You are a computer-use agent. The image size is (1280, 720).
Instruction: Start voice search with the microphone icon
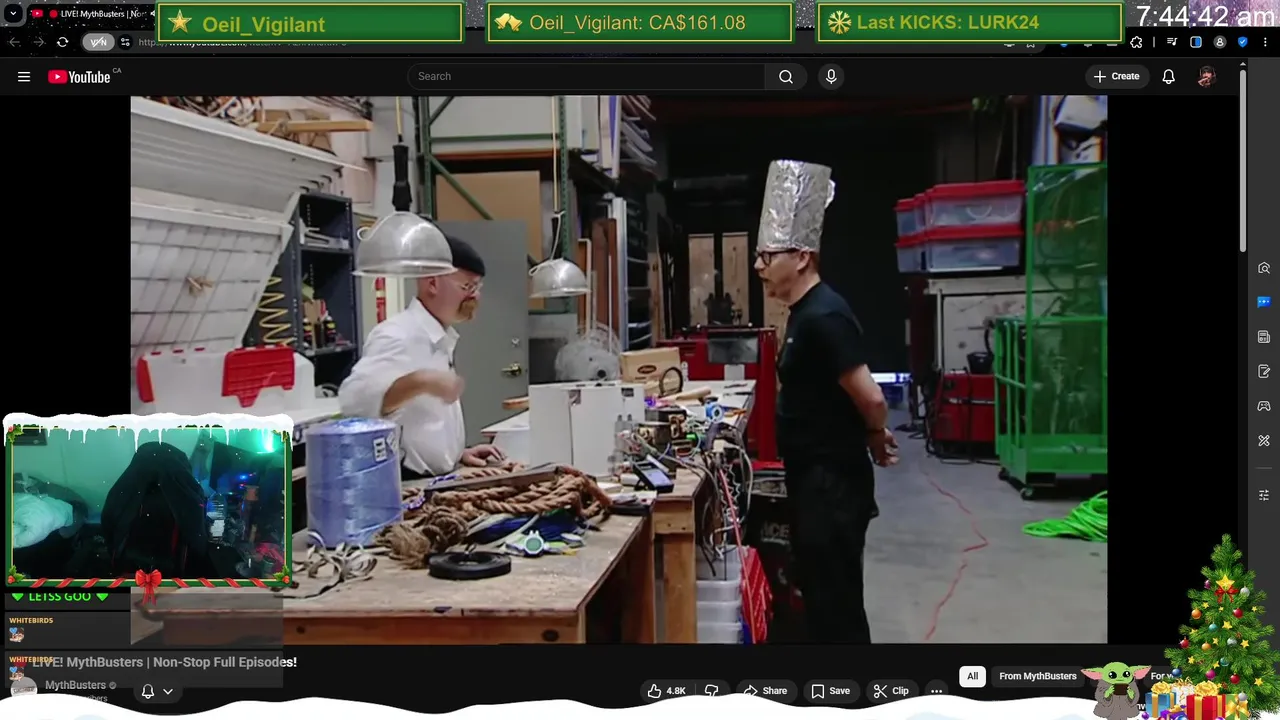[831, 76]
